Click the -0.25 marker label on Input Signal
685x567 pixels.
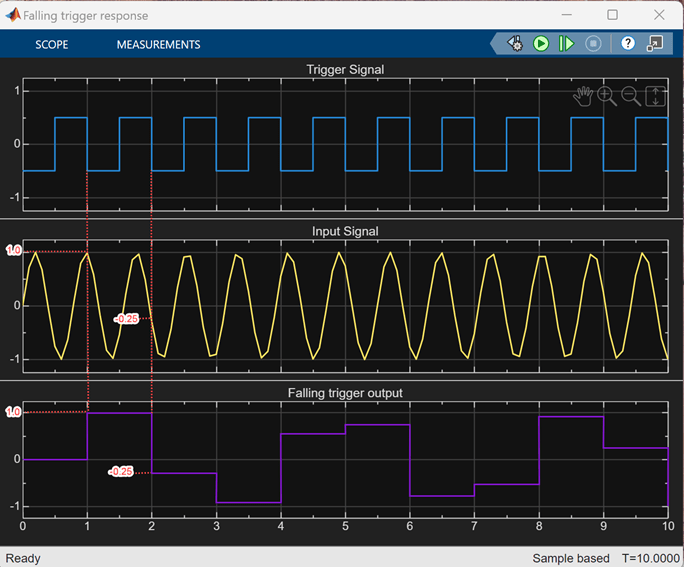point(127,319)
